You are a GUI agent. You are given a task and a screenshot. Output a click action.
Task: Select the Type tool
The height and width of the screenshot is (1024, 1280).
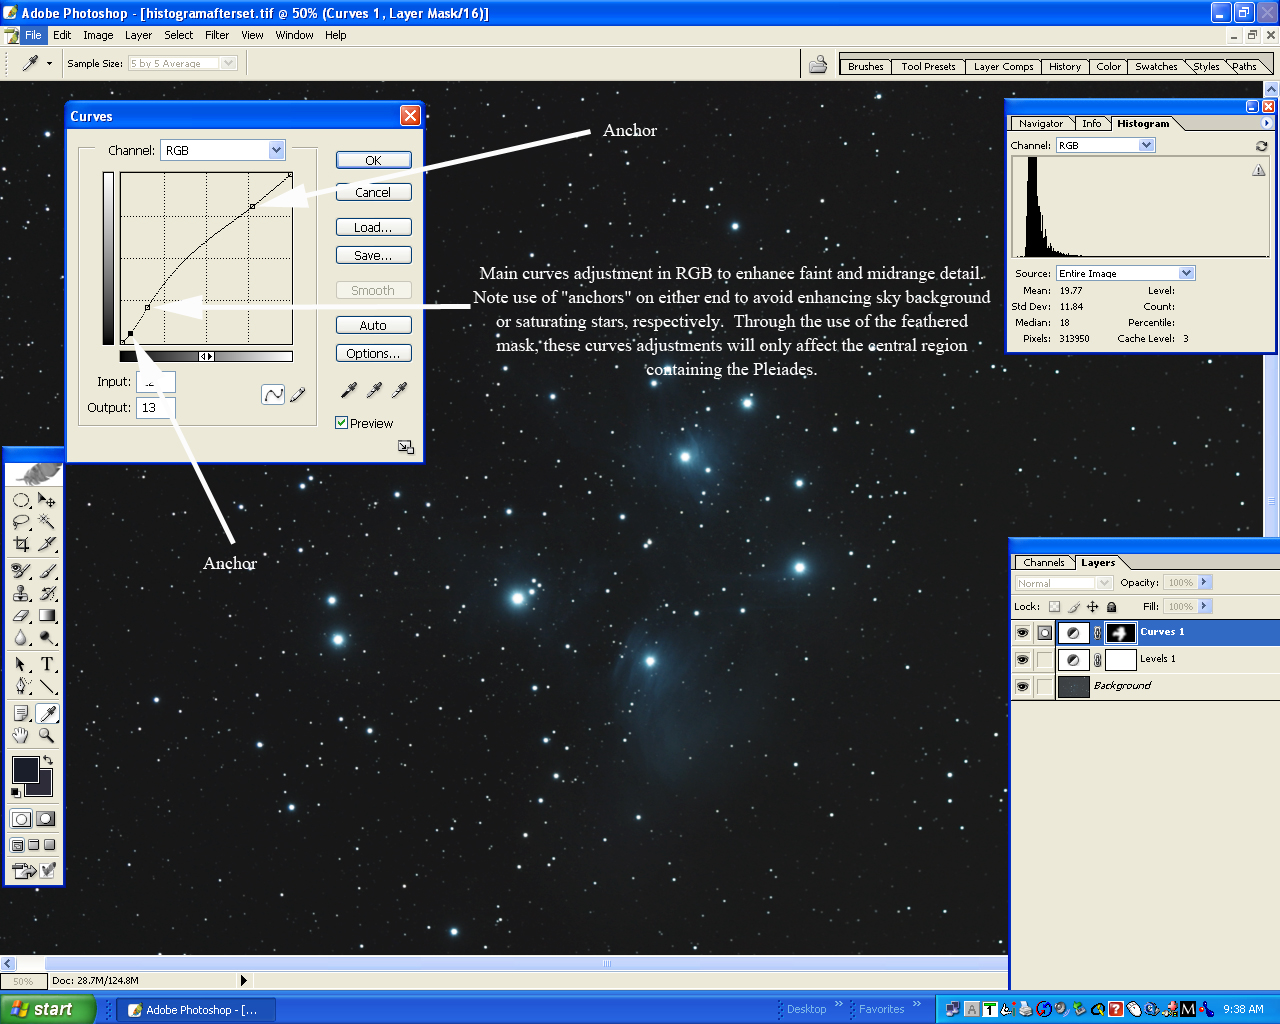47,665
